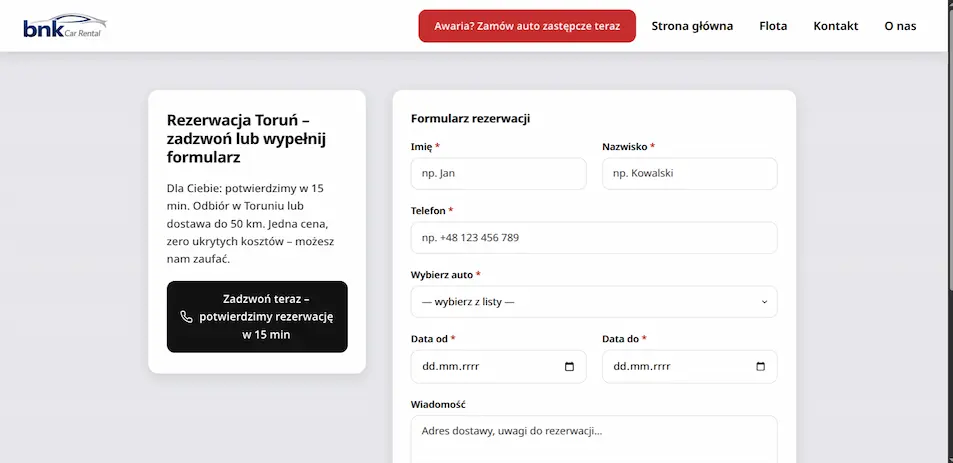Focus the Imię input field
Image resolution: width=953 pixels, height=463 pixels.
[x=498, y=173]
